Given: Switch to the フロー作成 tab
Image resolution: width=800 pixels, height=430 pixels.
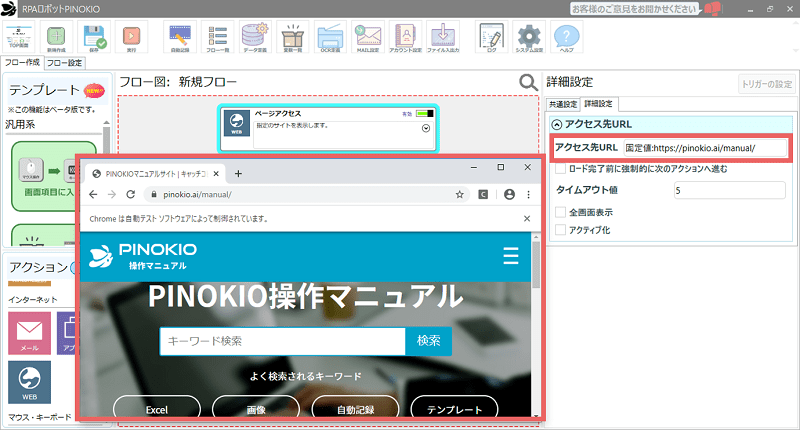Looking at the screenshot, I should click(22, 62).
